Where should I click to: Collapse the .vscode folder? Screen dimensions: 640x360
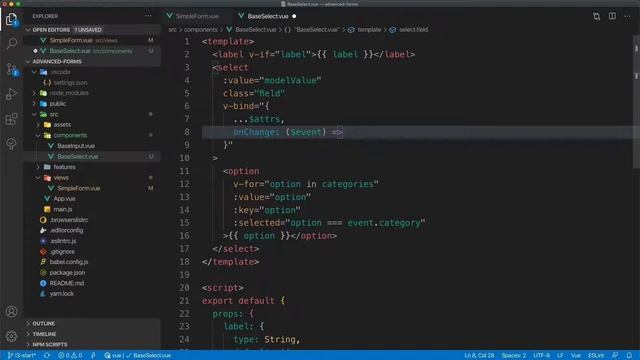(x=92, y=72)
